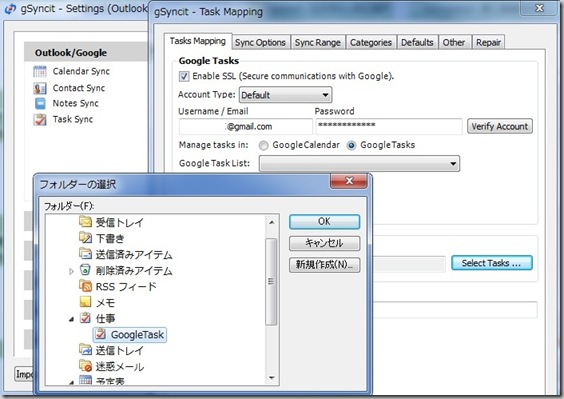
Task: Select the 削除済みアイテム folder name
Action: [134, 270]
